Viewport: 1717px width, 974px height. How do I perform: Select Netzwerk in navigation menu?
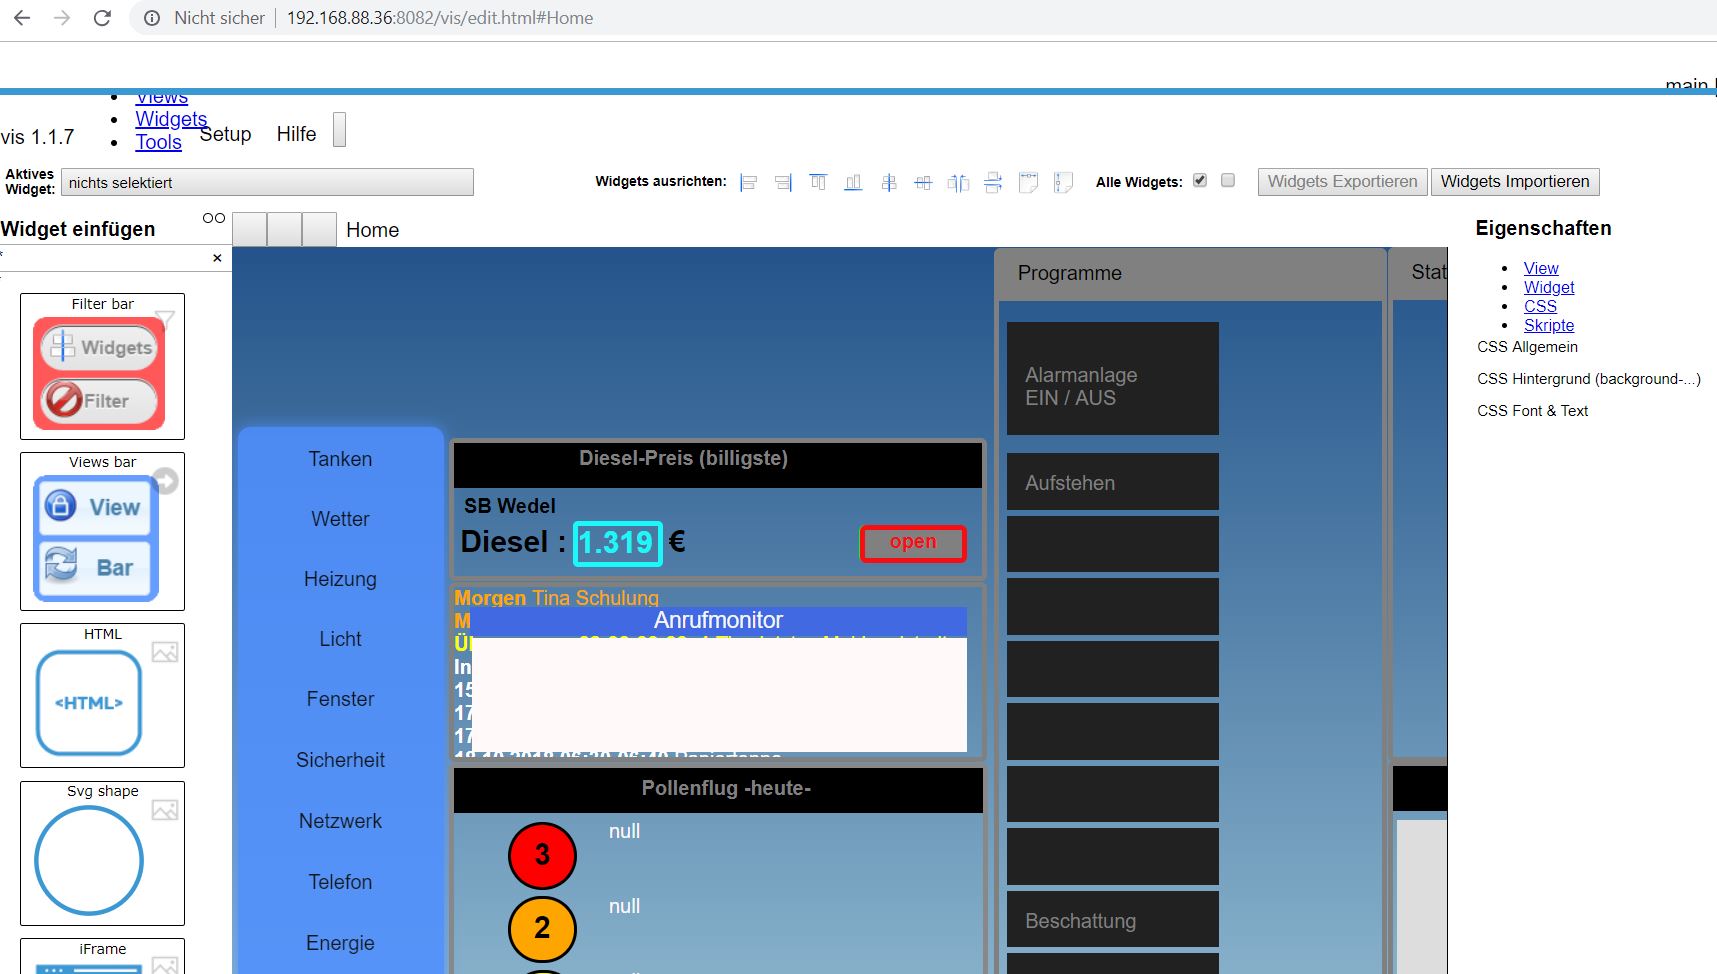coord(340,821)
